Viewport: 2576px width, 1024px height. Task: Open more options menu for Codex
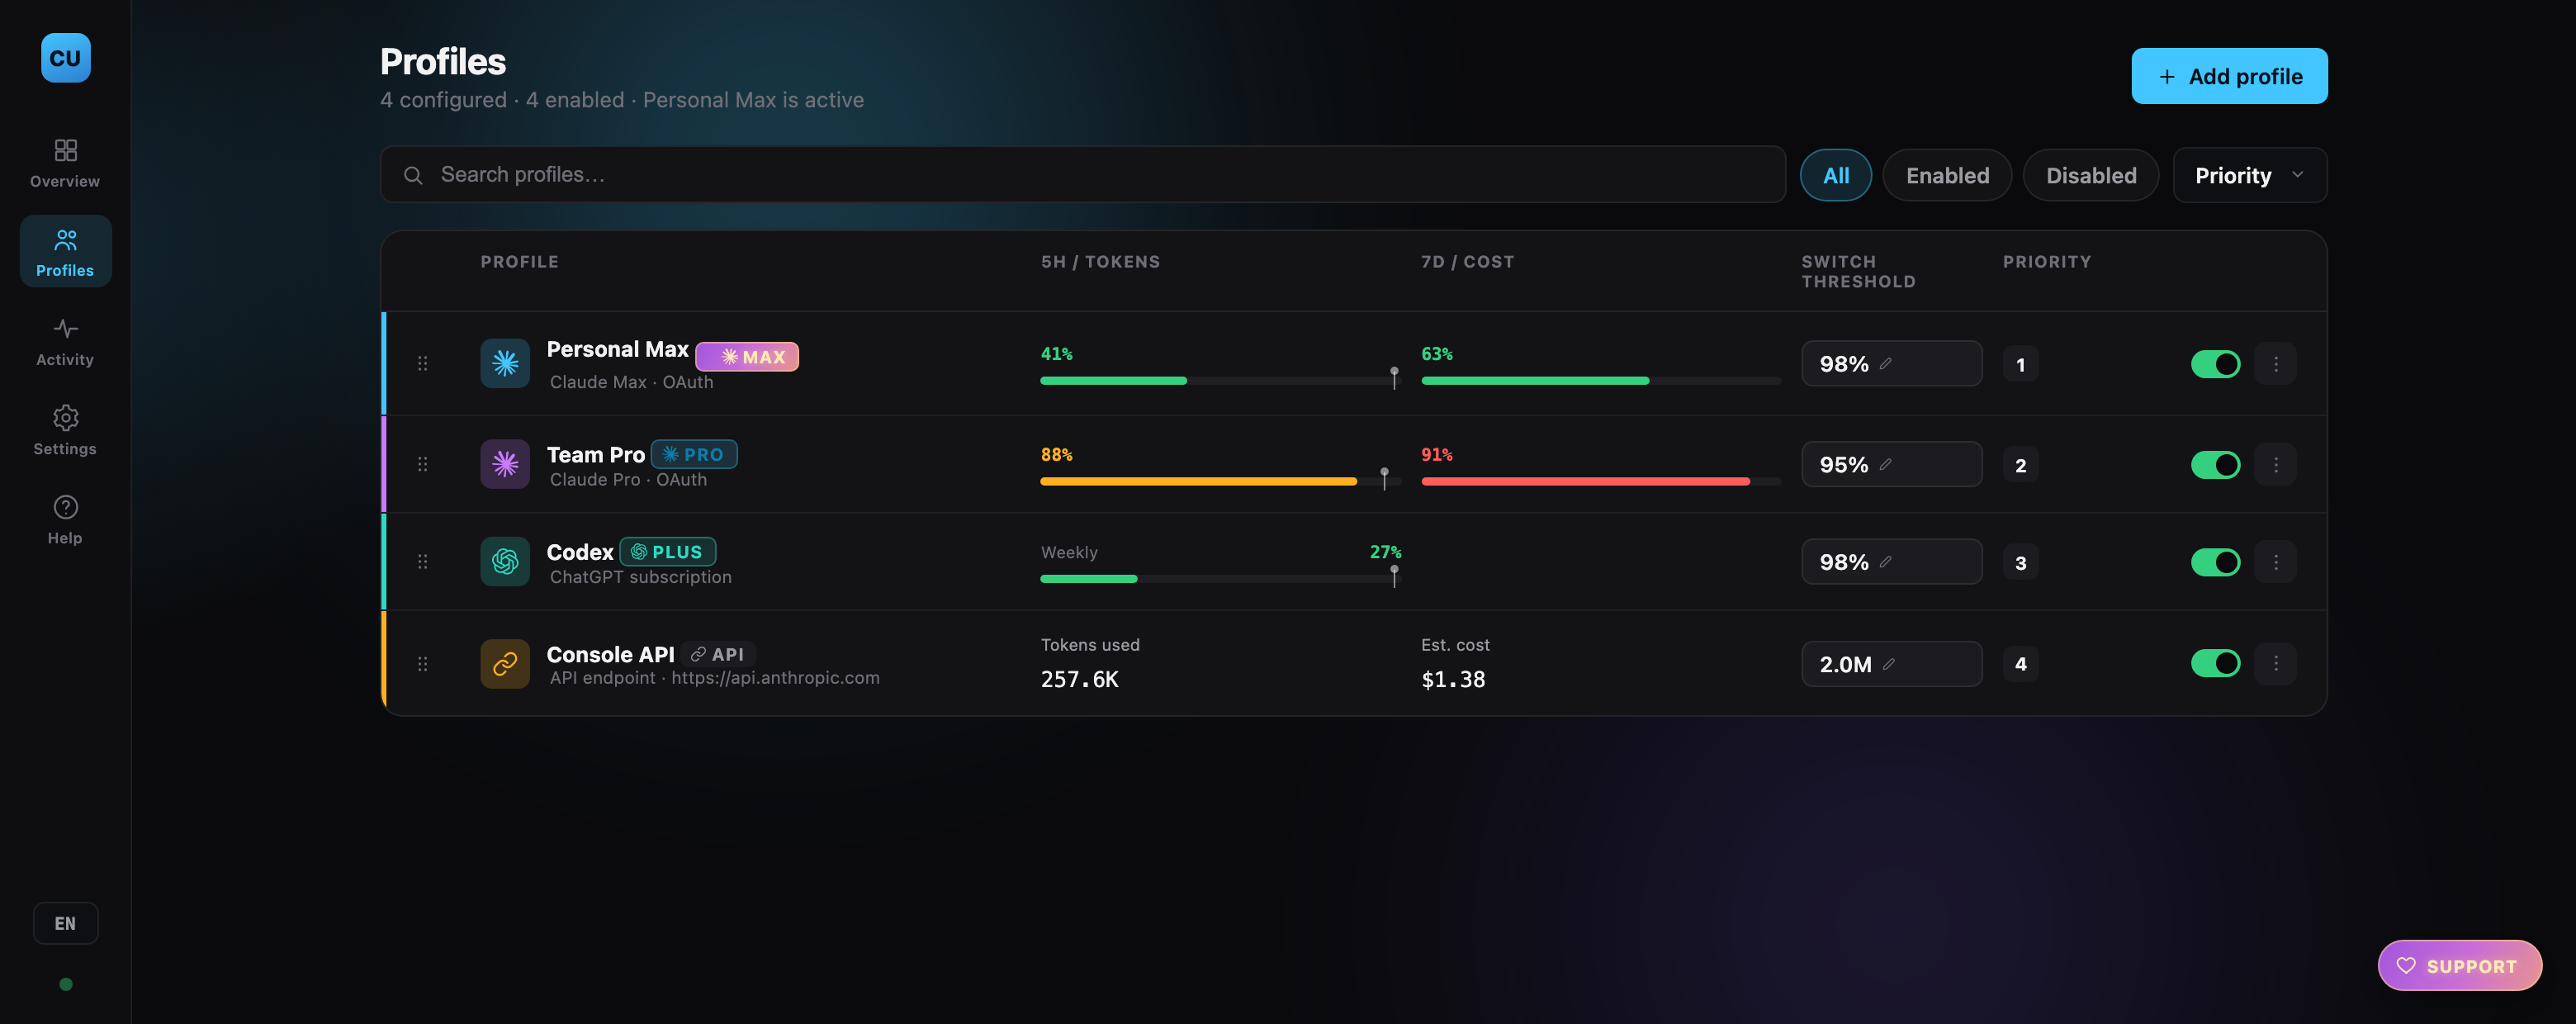[x=2275, y=562]
